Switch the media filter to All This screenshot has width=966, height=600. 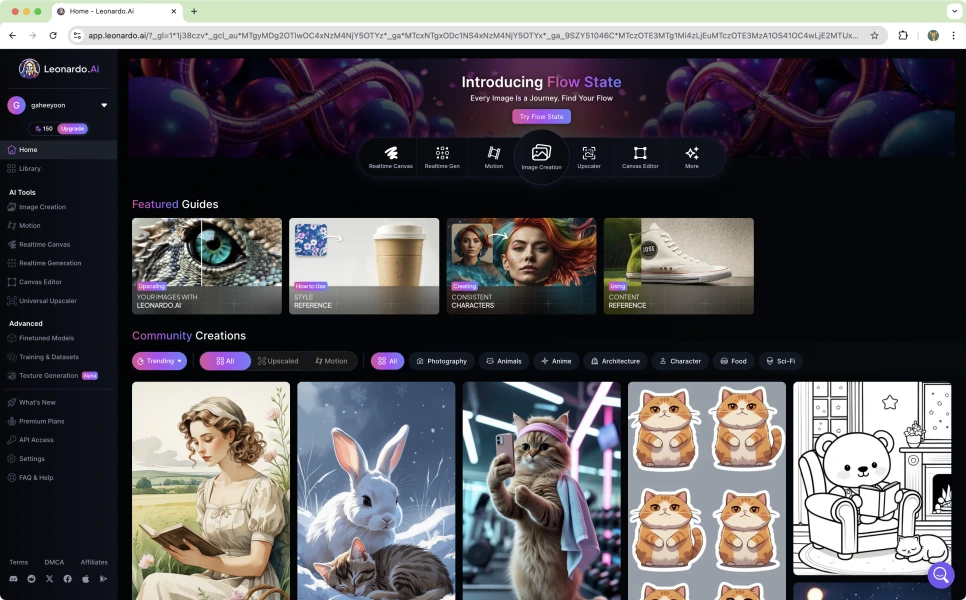coord(225,361)
